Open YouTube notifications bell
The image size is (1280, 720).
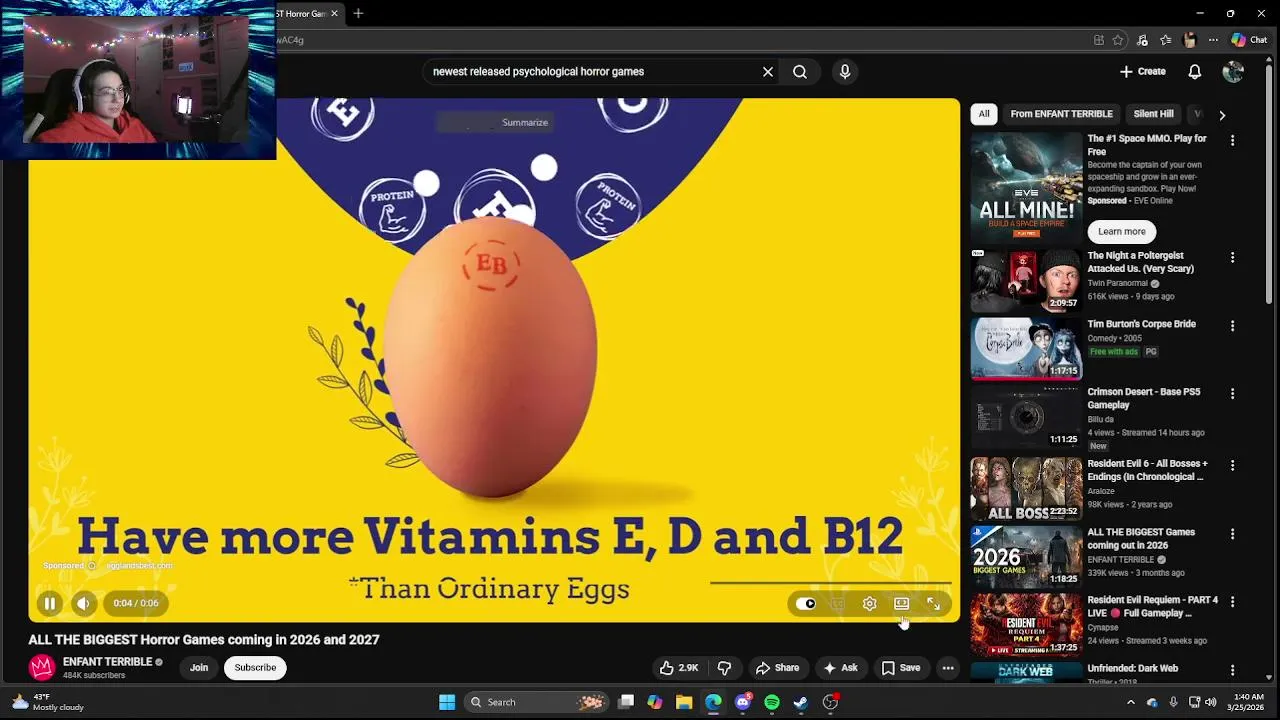click(1195, 72)
